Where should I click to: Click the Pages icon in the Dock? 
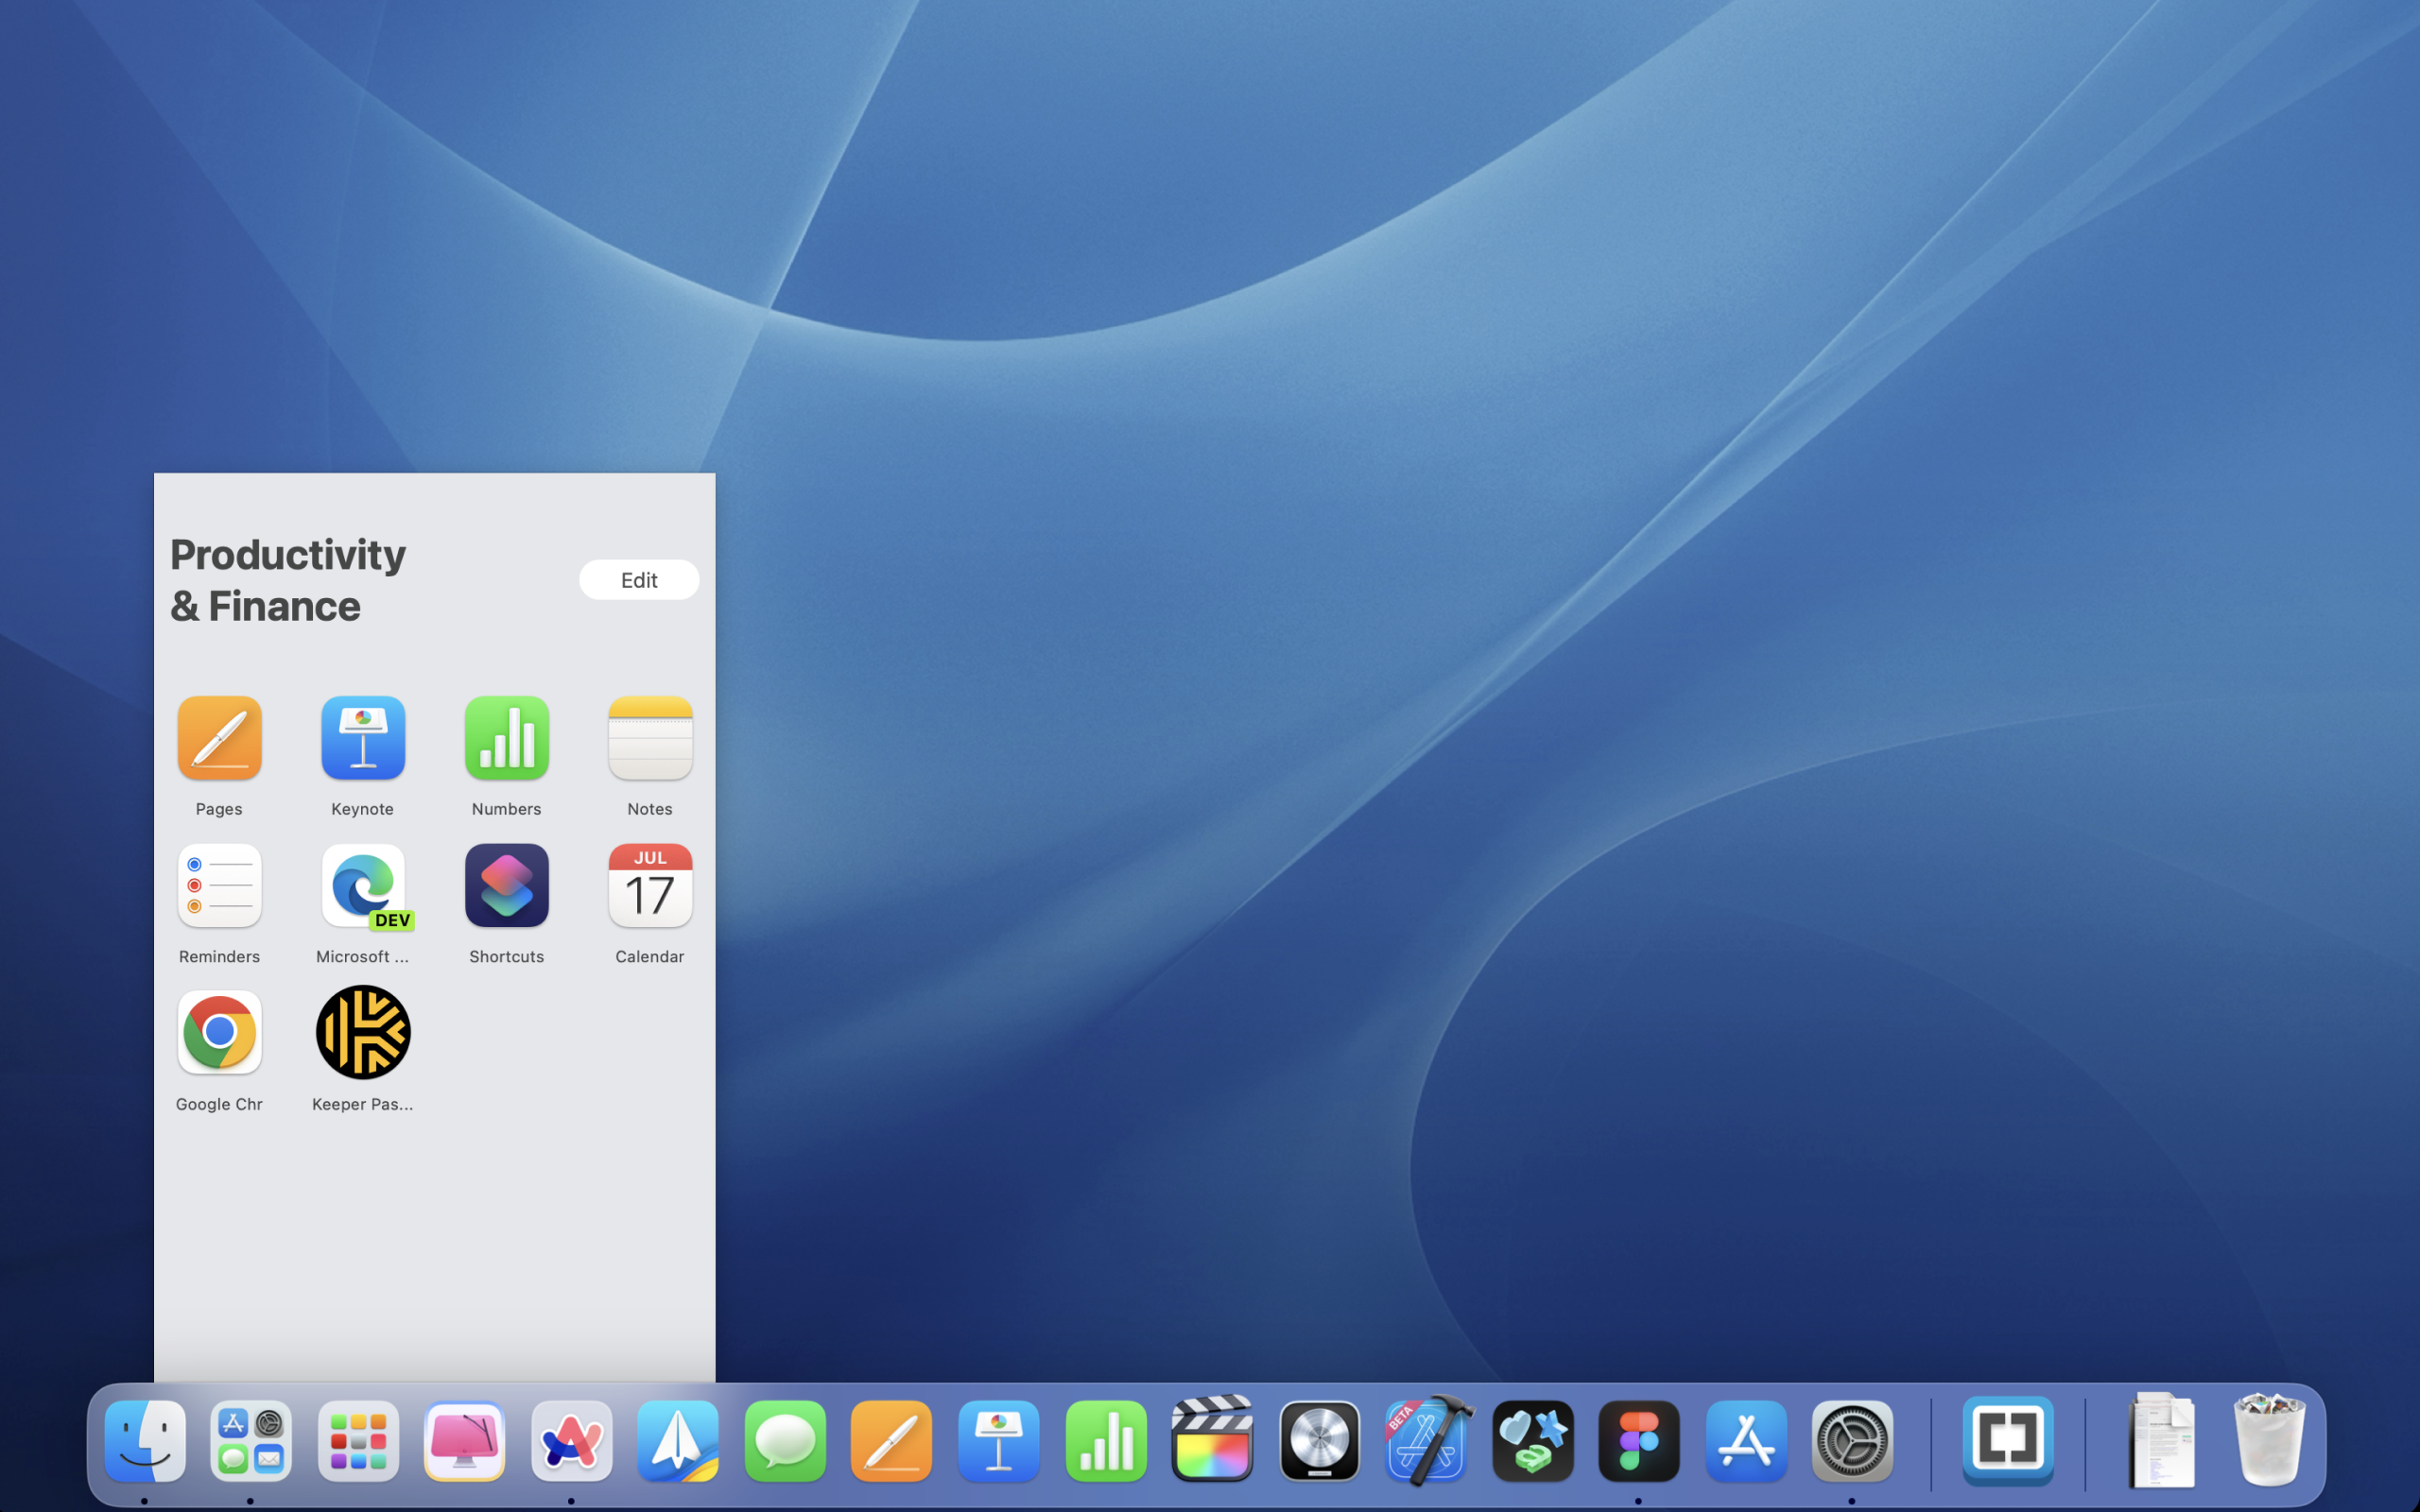tap(892, 1441)
